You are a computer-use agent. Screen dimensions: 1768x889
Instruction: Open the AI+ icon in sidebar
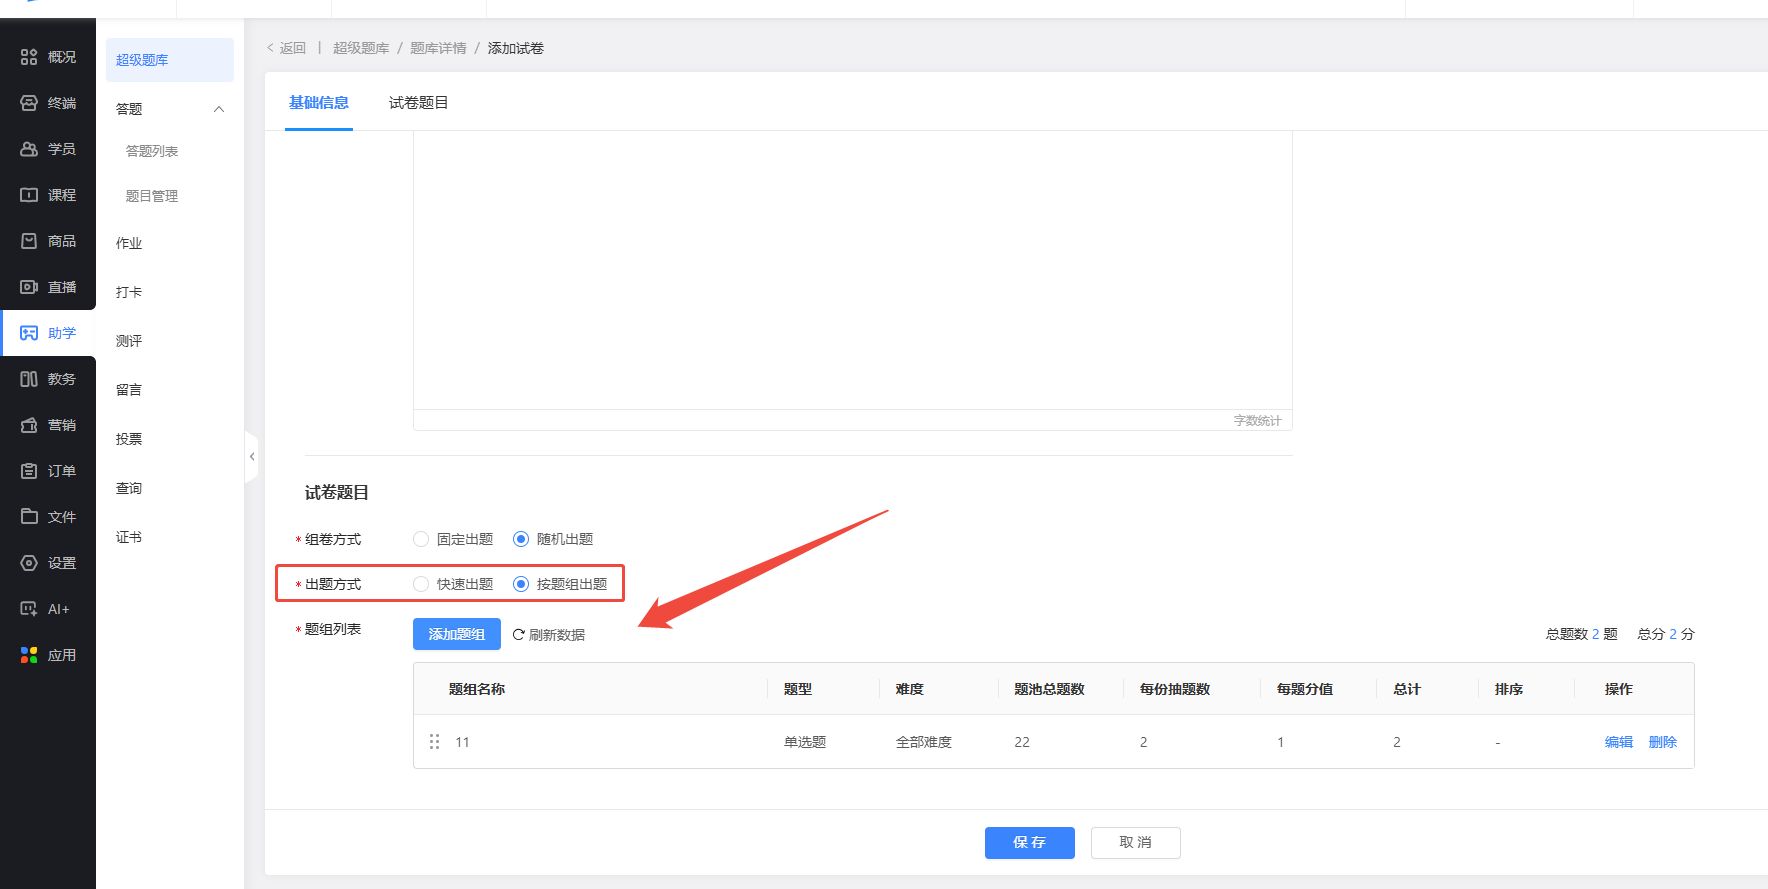(x=29, y=609)
